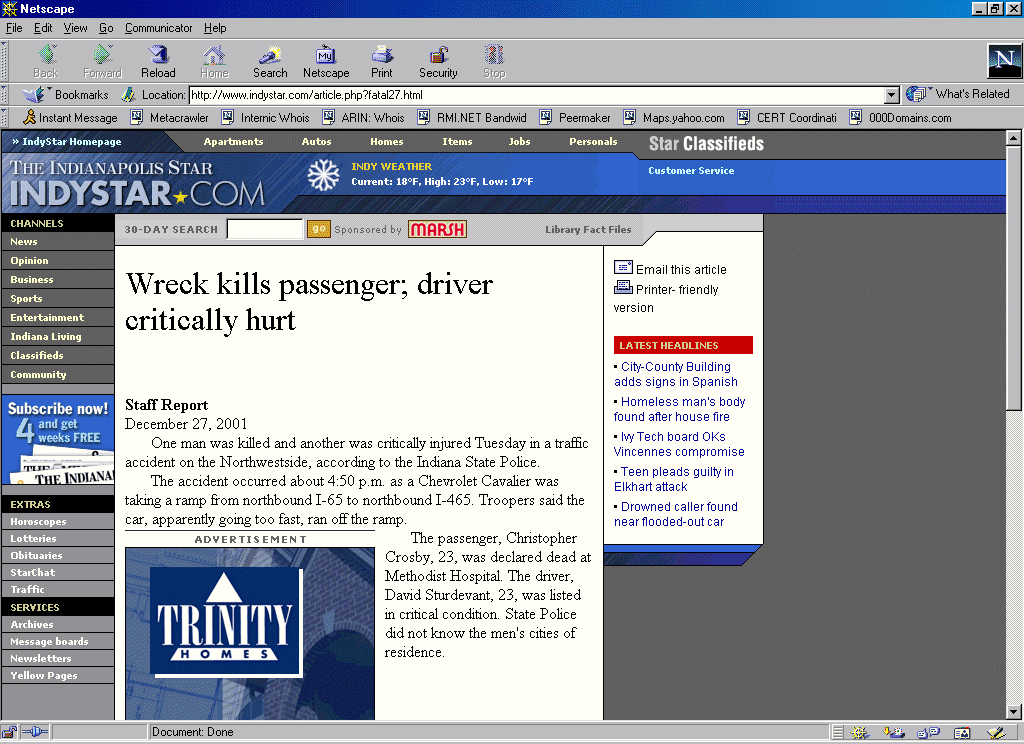Go to the Home page icon
This screenshot has width=1024, height=744.
click(x=214, y=55)
